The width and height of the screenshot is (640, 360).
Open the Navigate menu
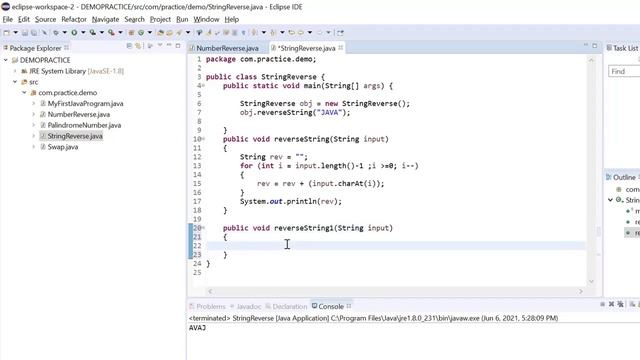tap(105, 19)
